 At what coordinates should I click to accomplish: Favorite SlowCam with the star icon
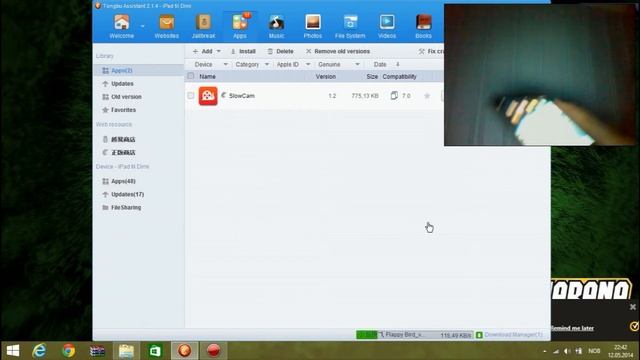(427, 96)
